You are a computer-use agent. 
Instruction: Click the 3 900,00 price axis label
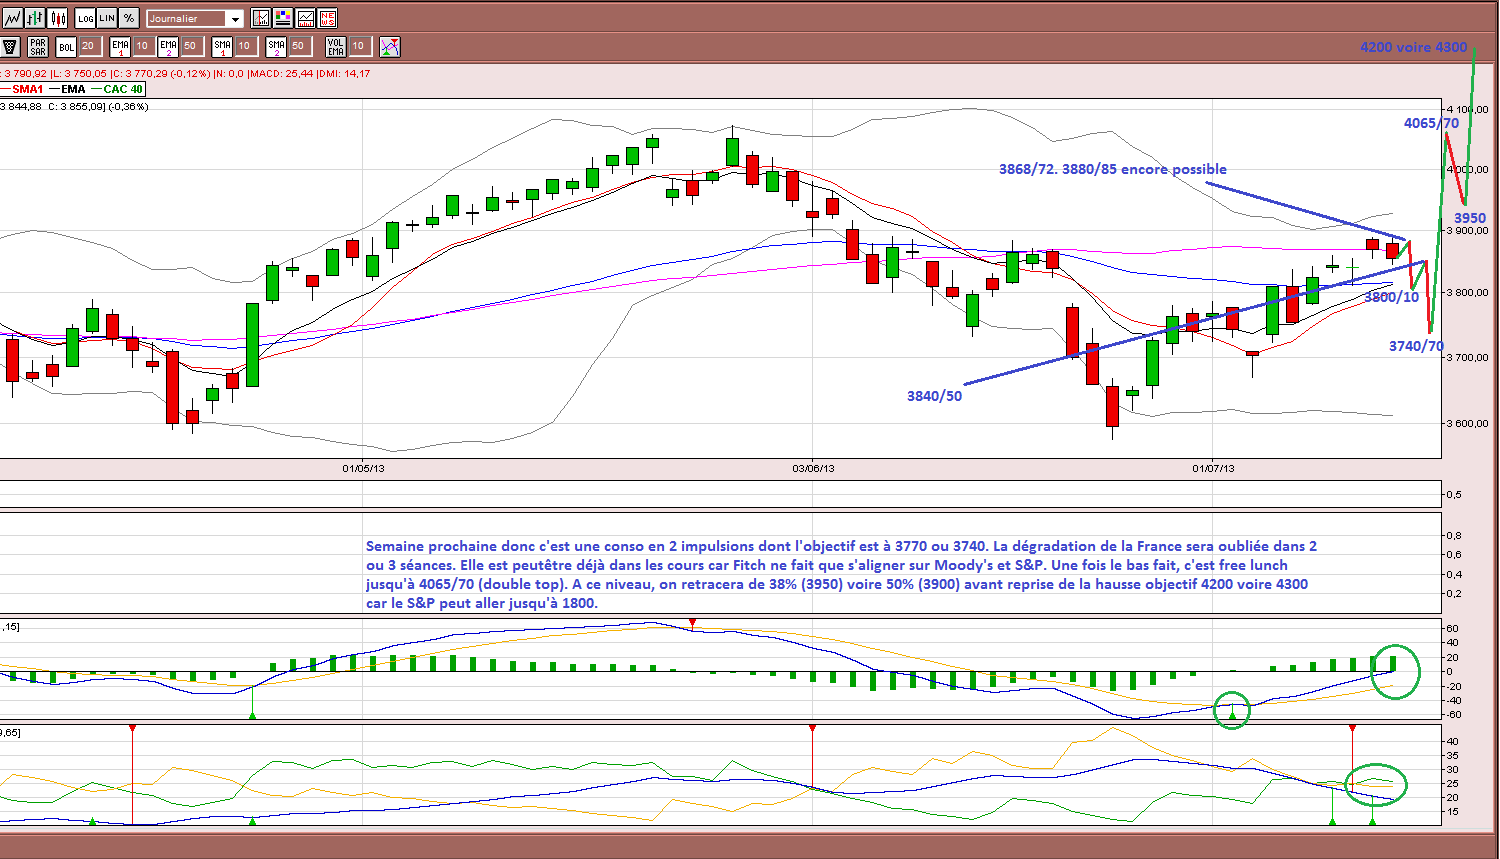click(x=1468, y=230)
